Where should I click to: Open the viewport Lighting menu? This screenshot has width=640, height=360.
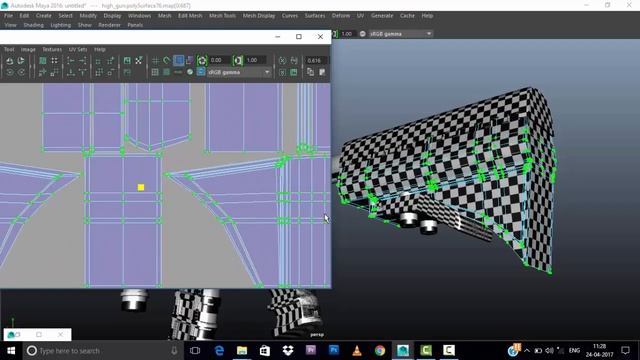pos(60,25)
